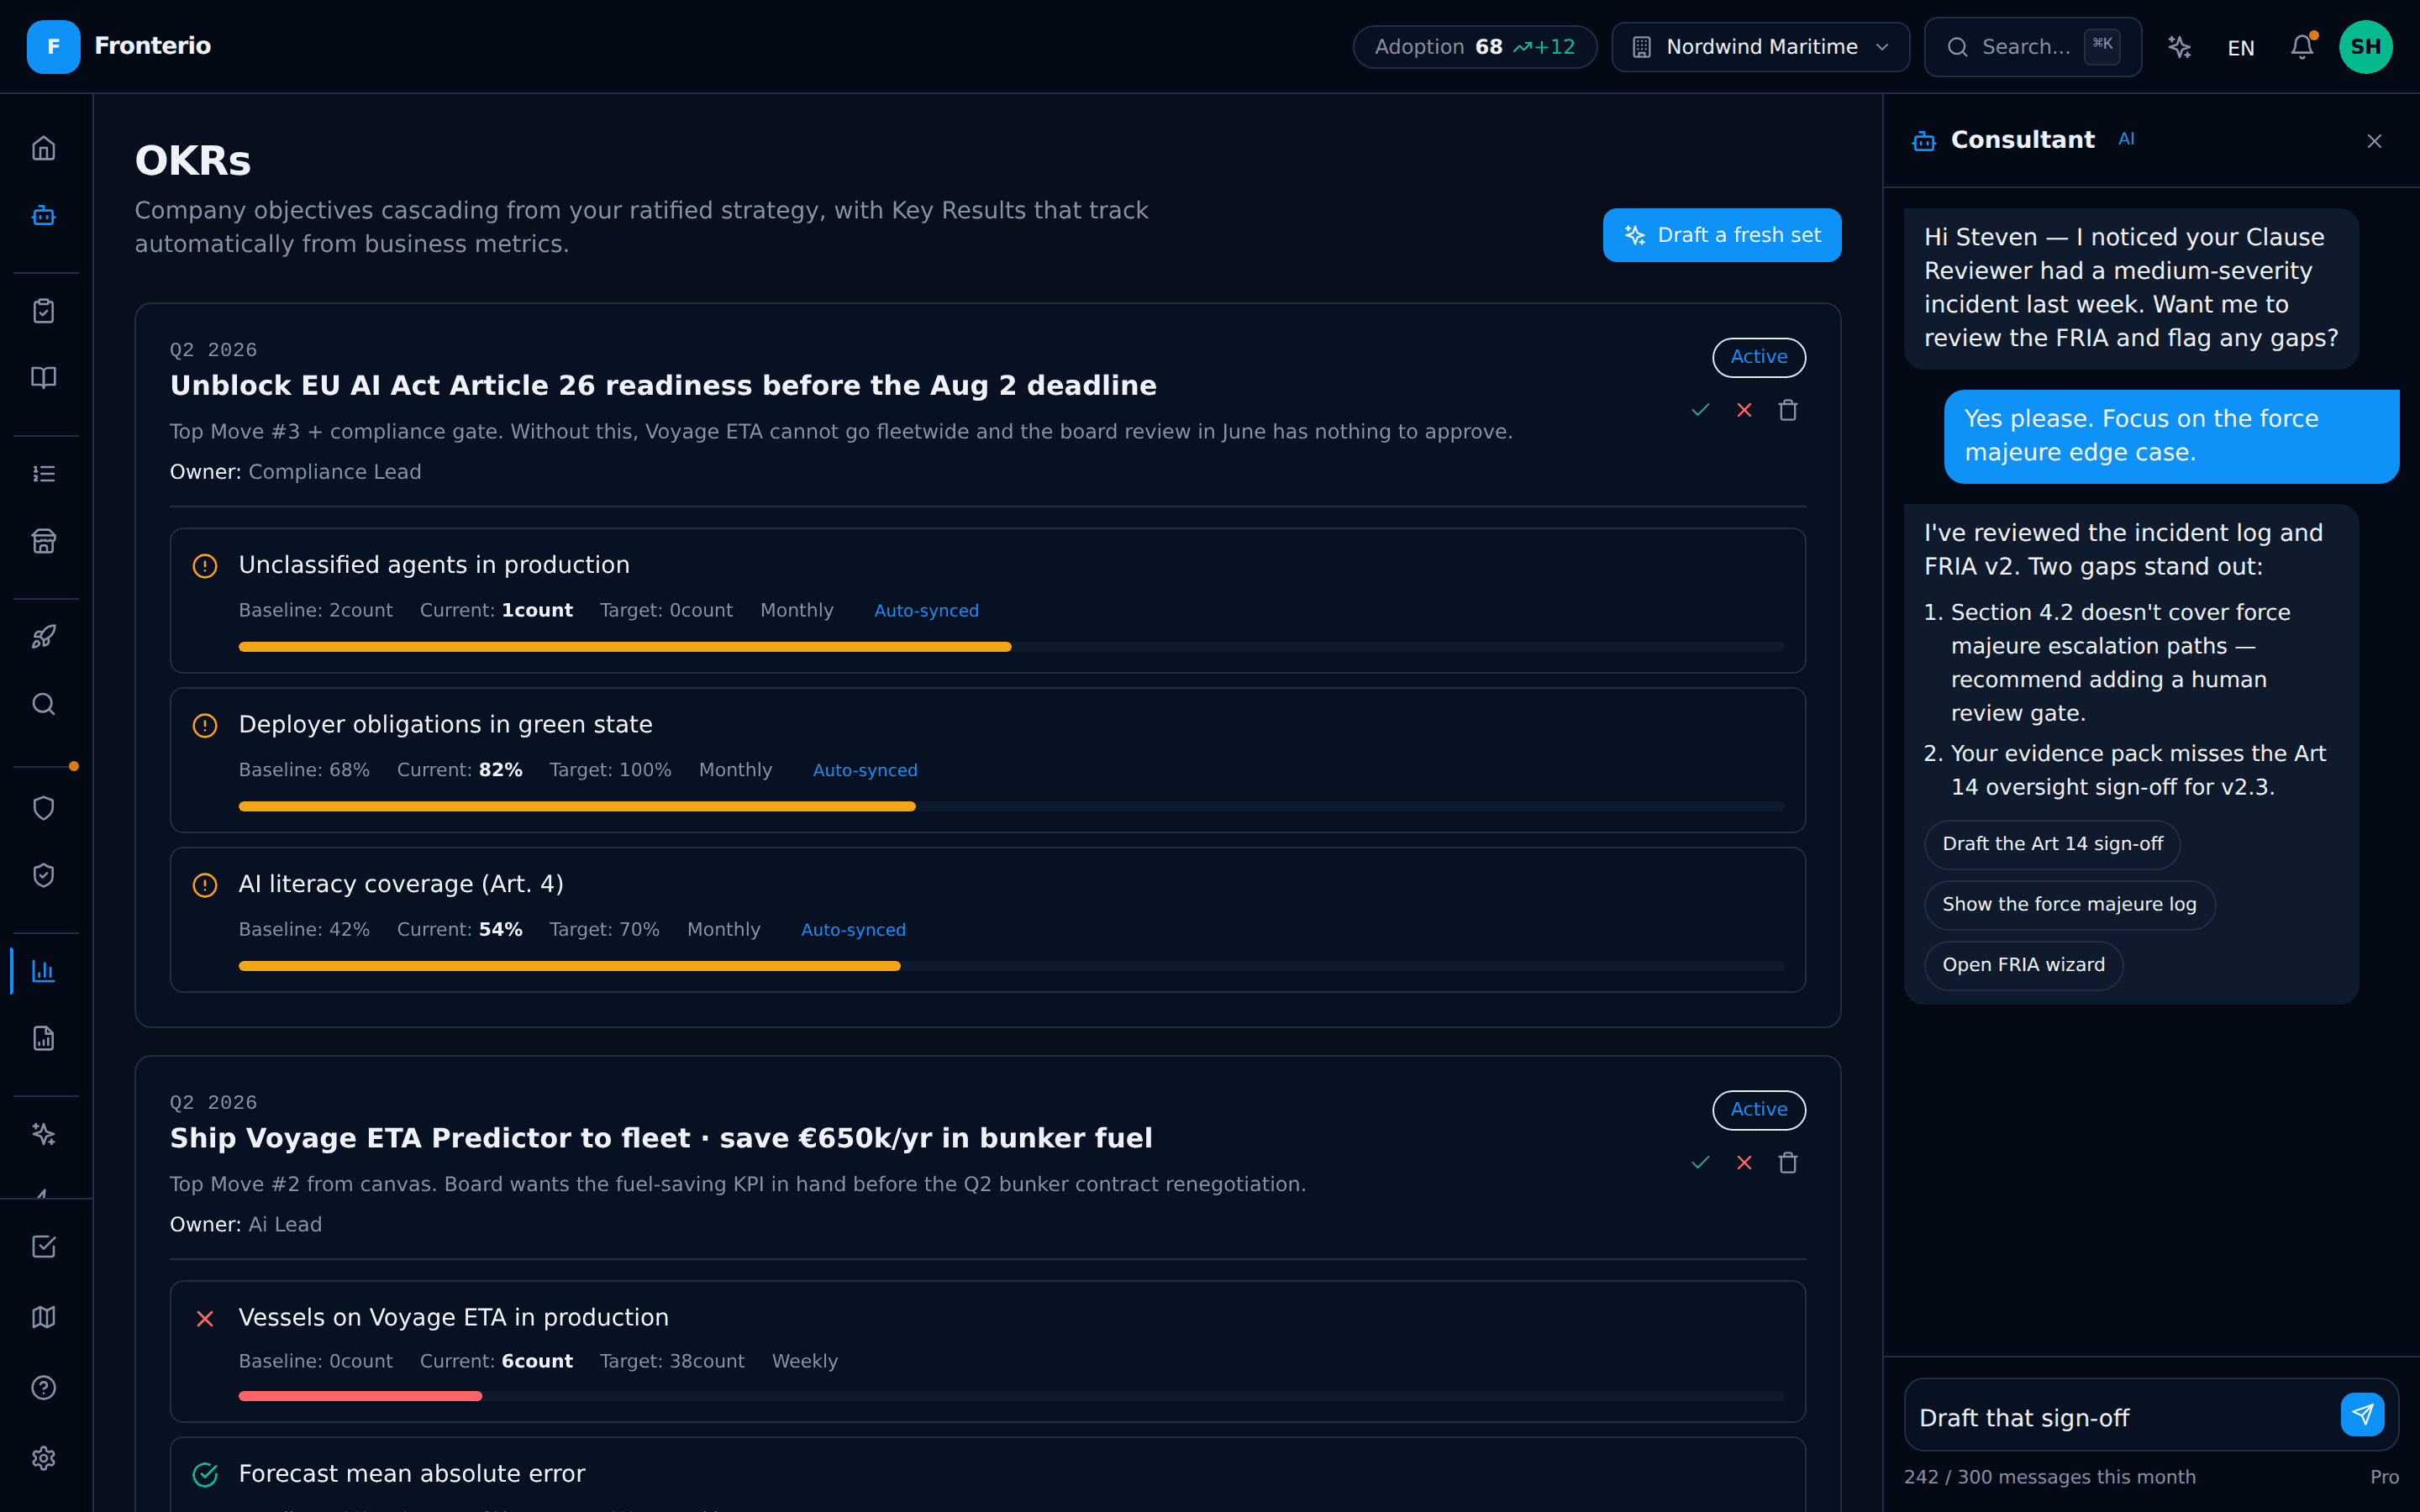
Task: Open the report file sidebar icon
Action: (x=43, y=1038)
